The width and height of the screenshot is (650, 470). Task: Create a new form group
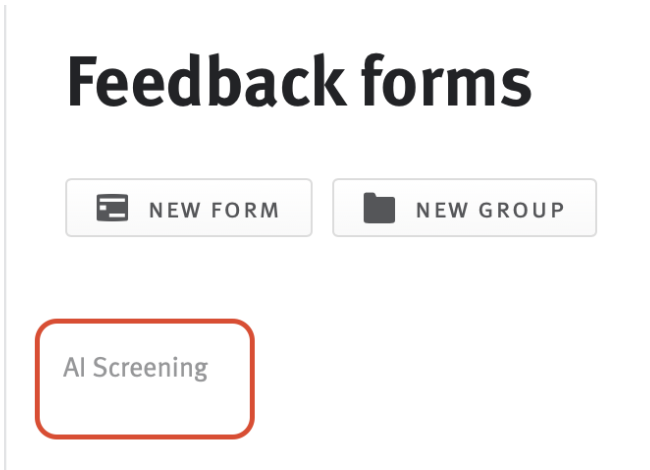[x=464, y=208]
